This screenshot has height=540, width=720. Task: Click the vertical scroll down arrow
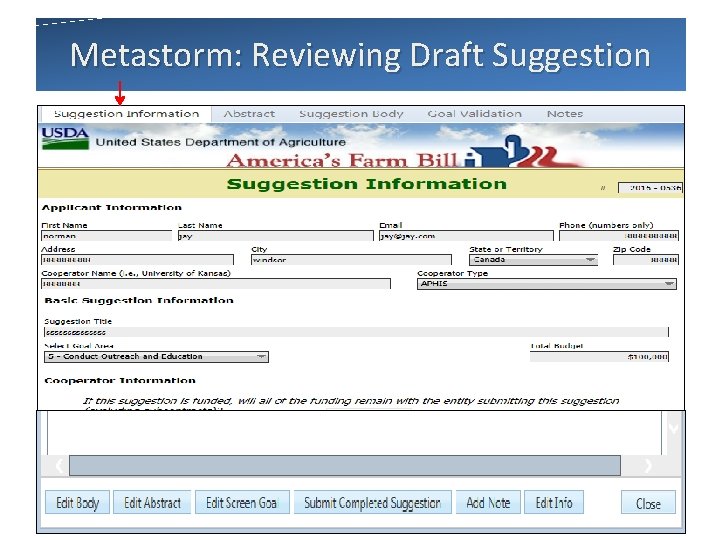(x=673, y=429)
